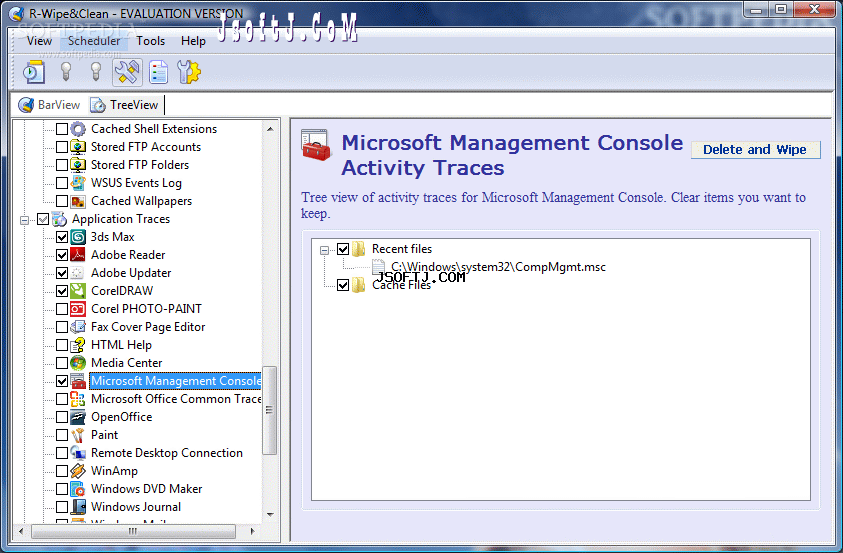This screenshot has width=843, height=553.
Task: Switch to the TreeView tab
Action: (x=125, y=105)
